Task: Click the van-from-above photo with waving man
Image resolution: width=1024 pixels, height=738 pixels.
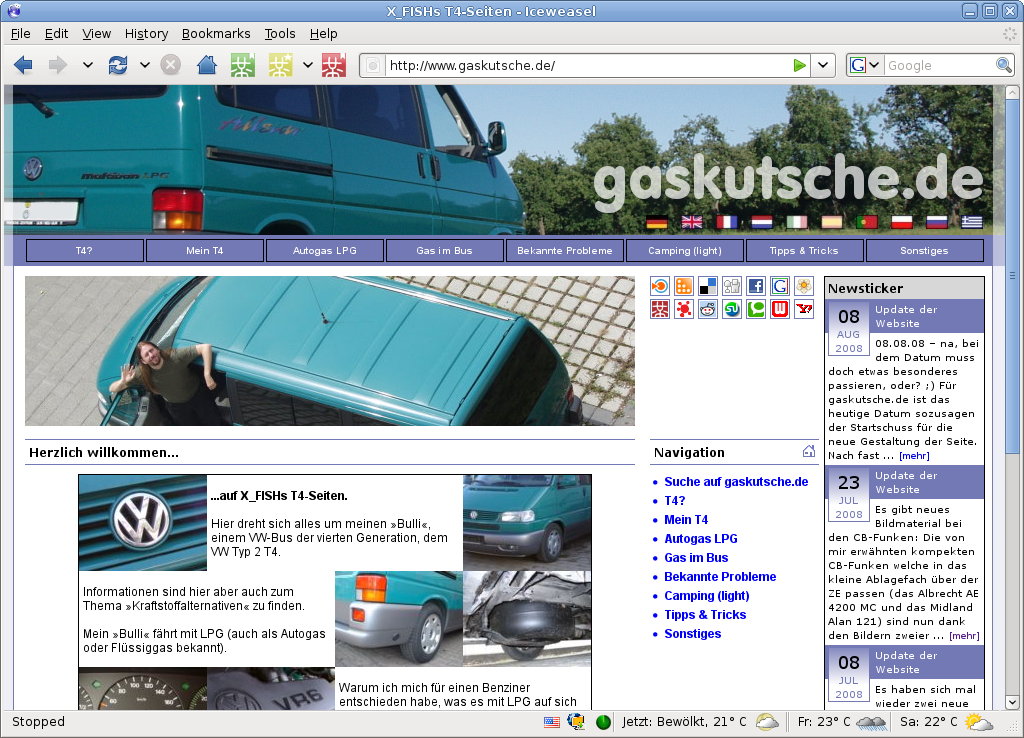Action: tap(330, 351)
